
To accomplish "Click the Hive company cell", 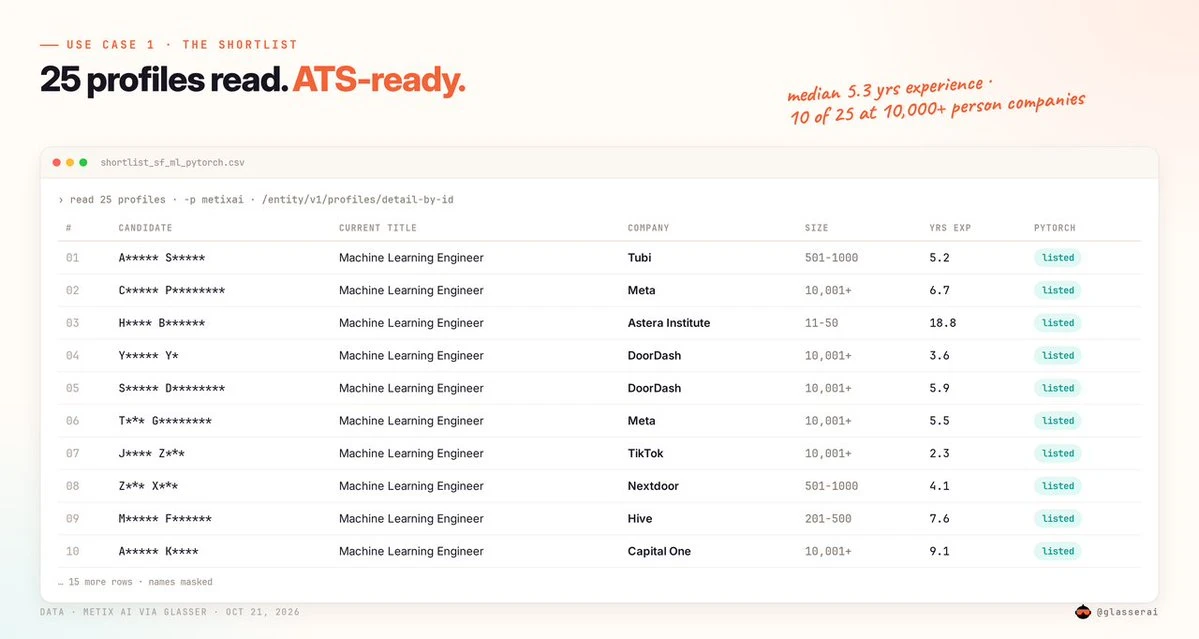I will [640, 519].
